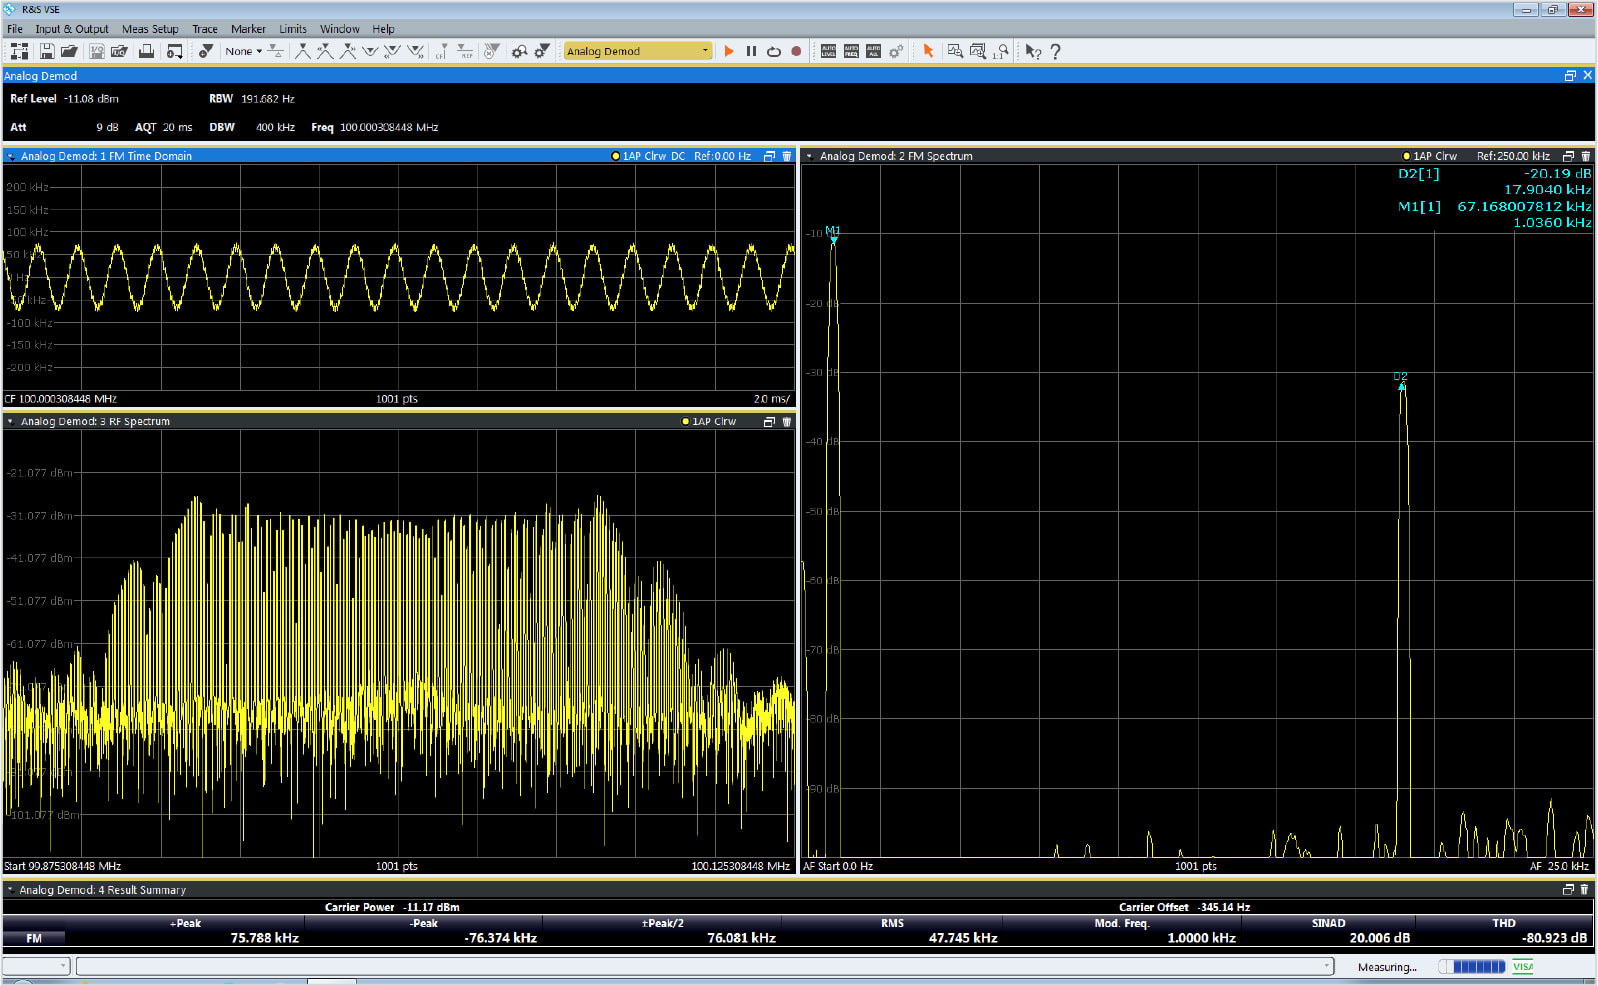Click the question mark Help icon
The height and width of the screenshot is (986, 1598).
(1055, 51)
